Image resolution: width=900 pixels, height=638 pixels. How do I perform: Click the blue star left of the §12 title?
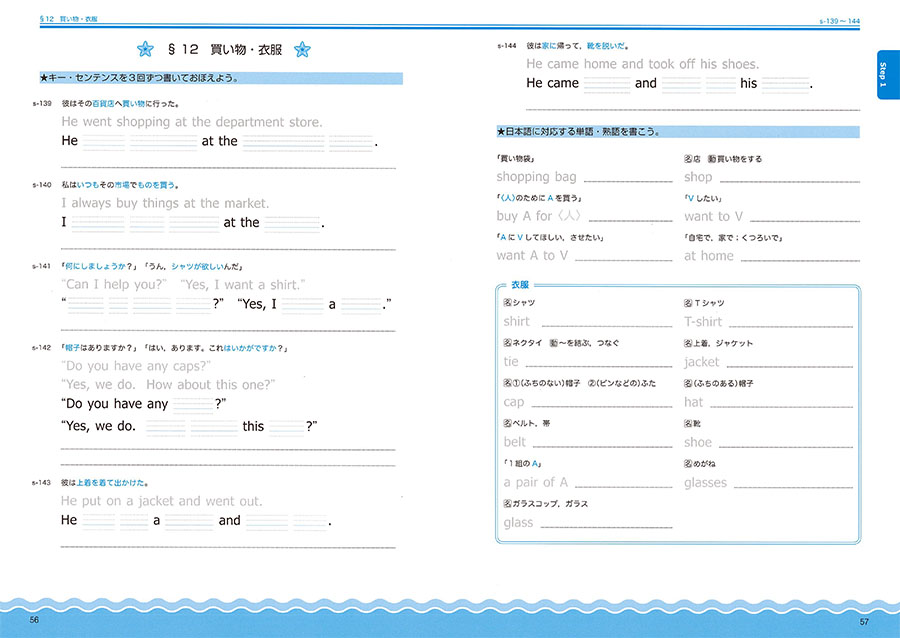(x=145, y=49)
